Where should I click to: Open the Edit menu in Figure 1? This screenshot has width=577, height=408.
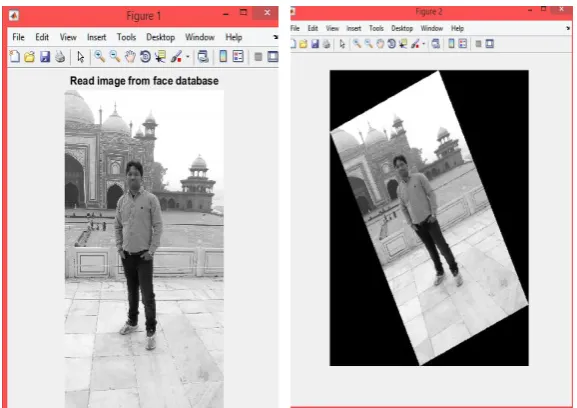[42, 37]
